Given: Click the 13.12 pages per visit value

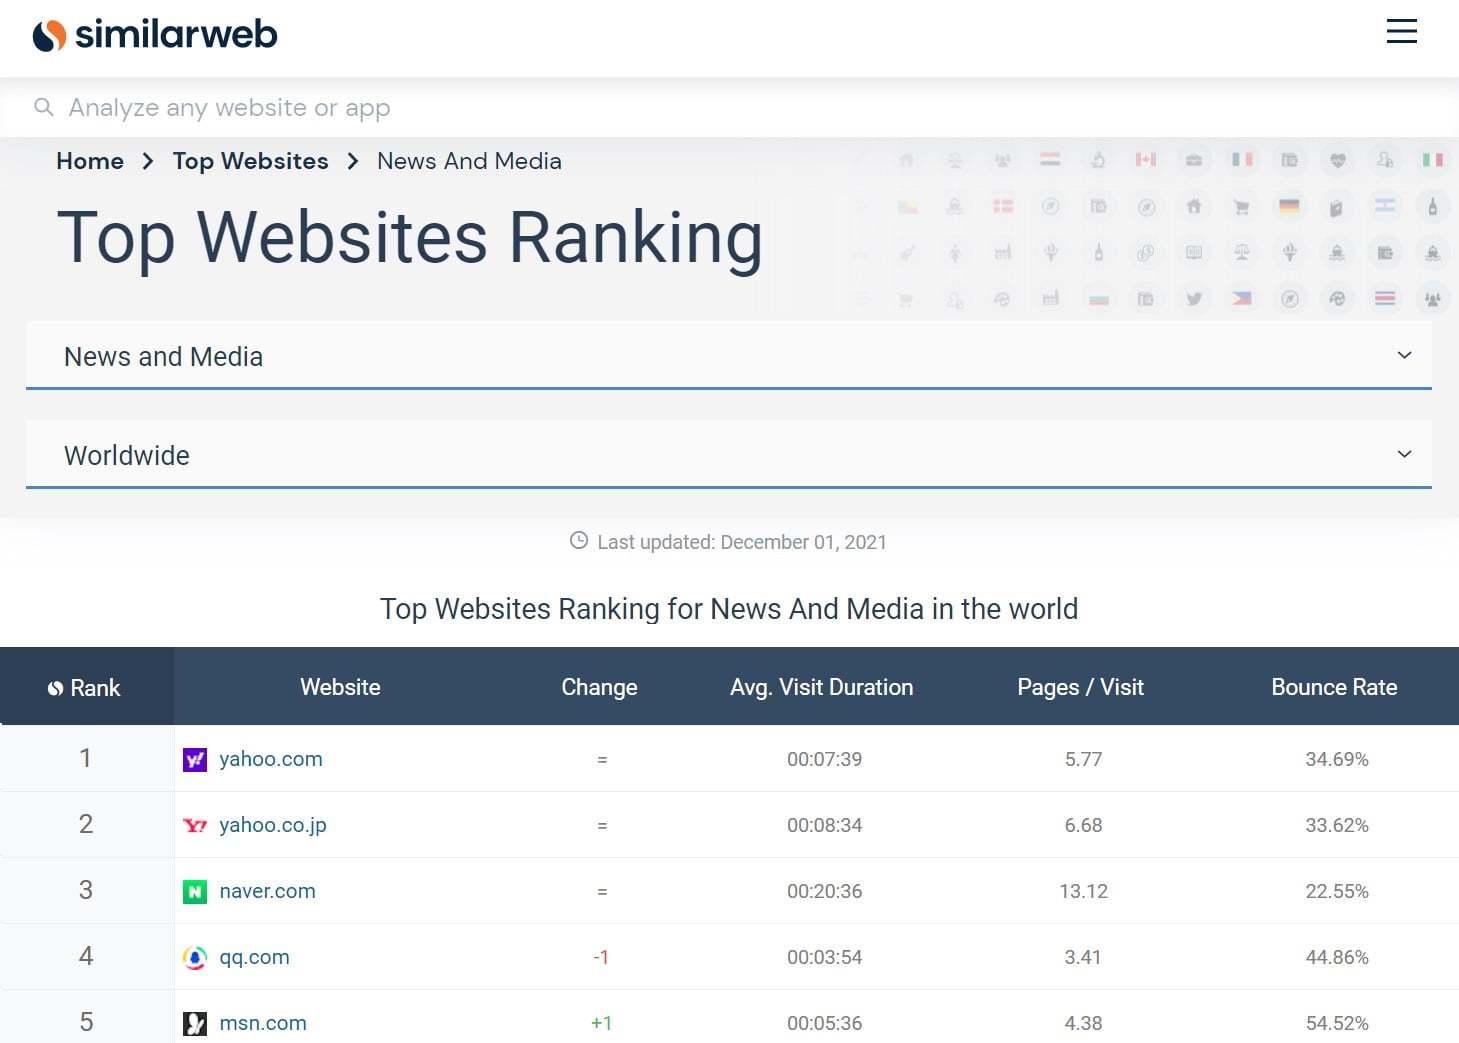Looking at the screenshot, I should click(x=1084, y=891).
